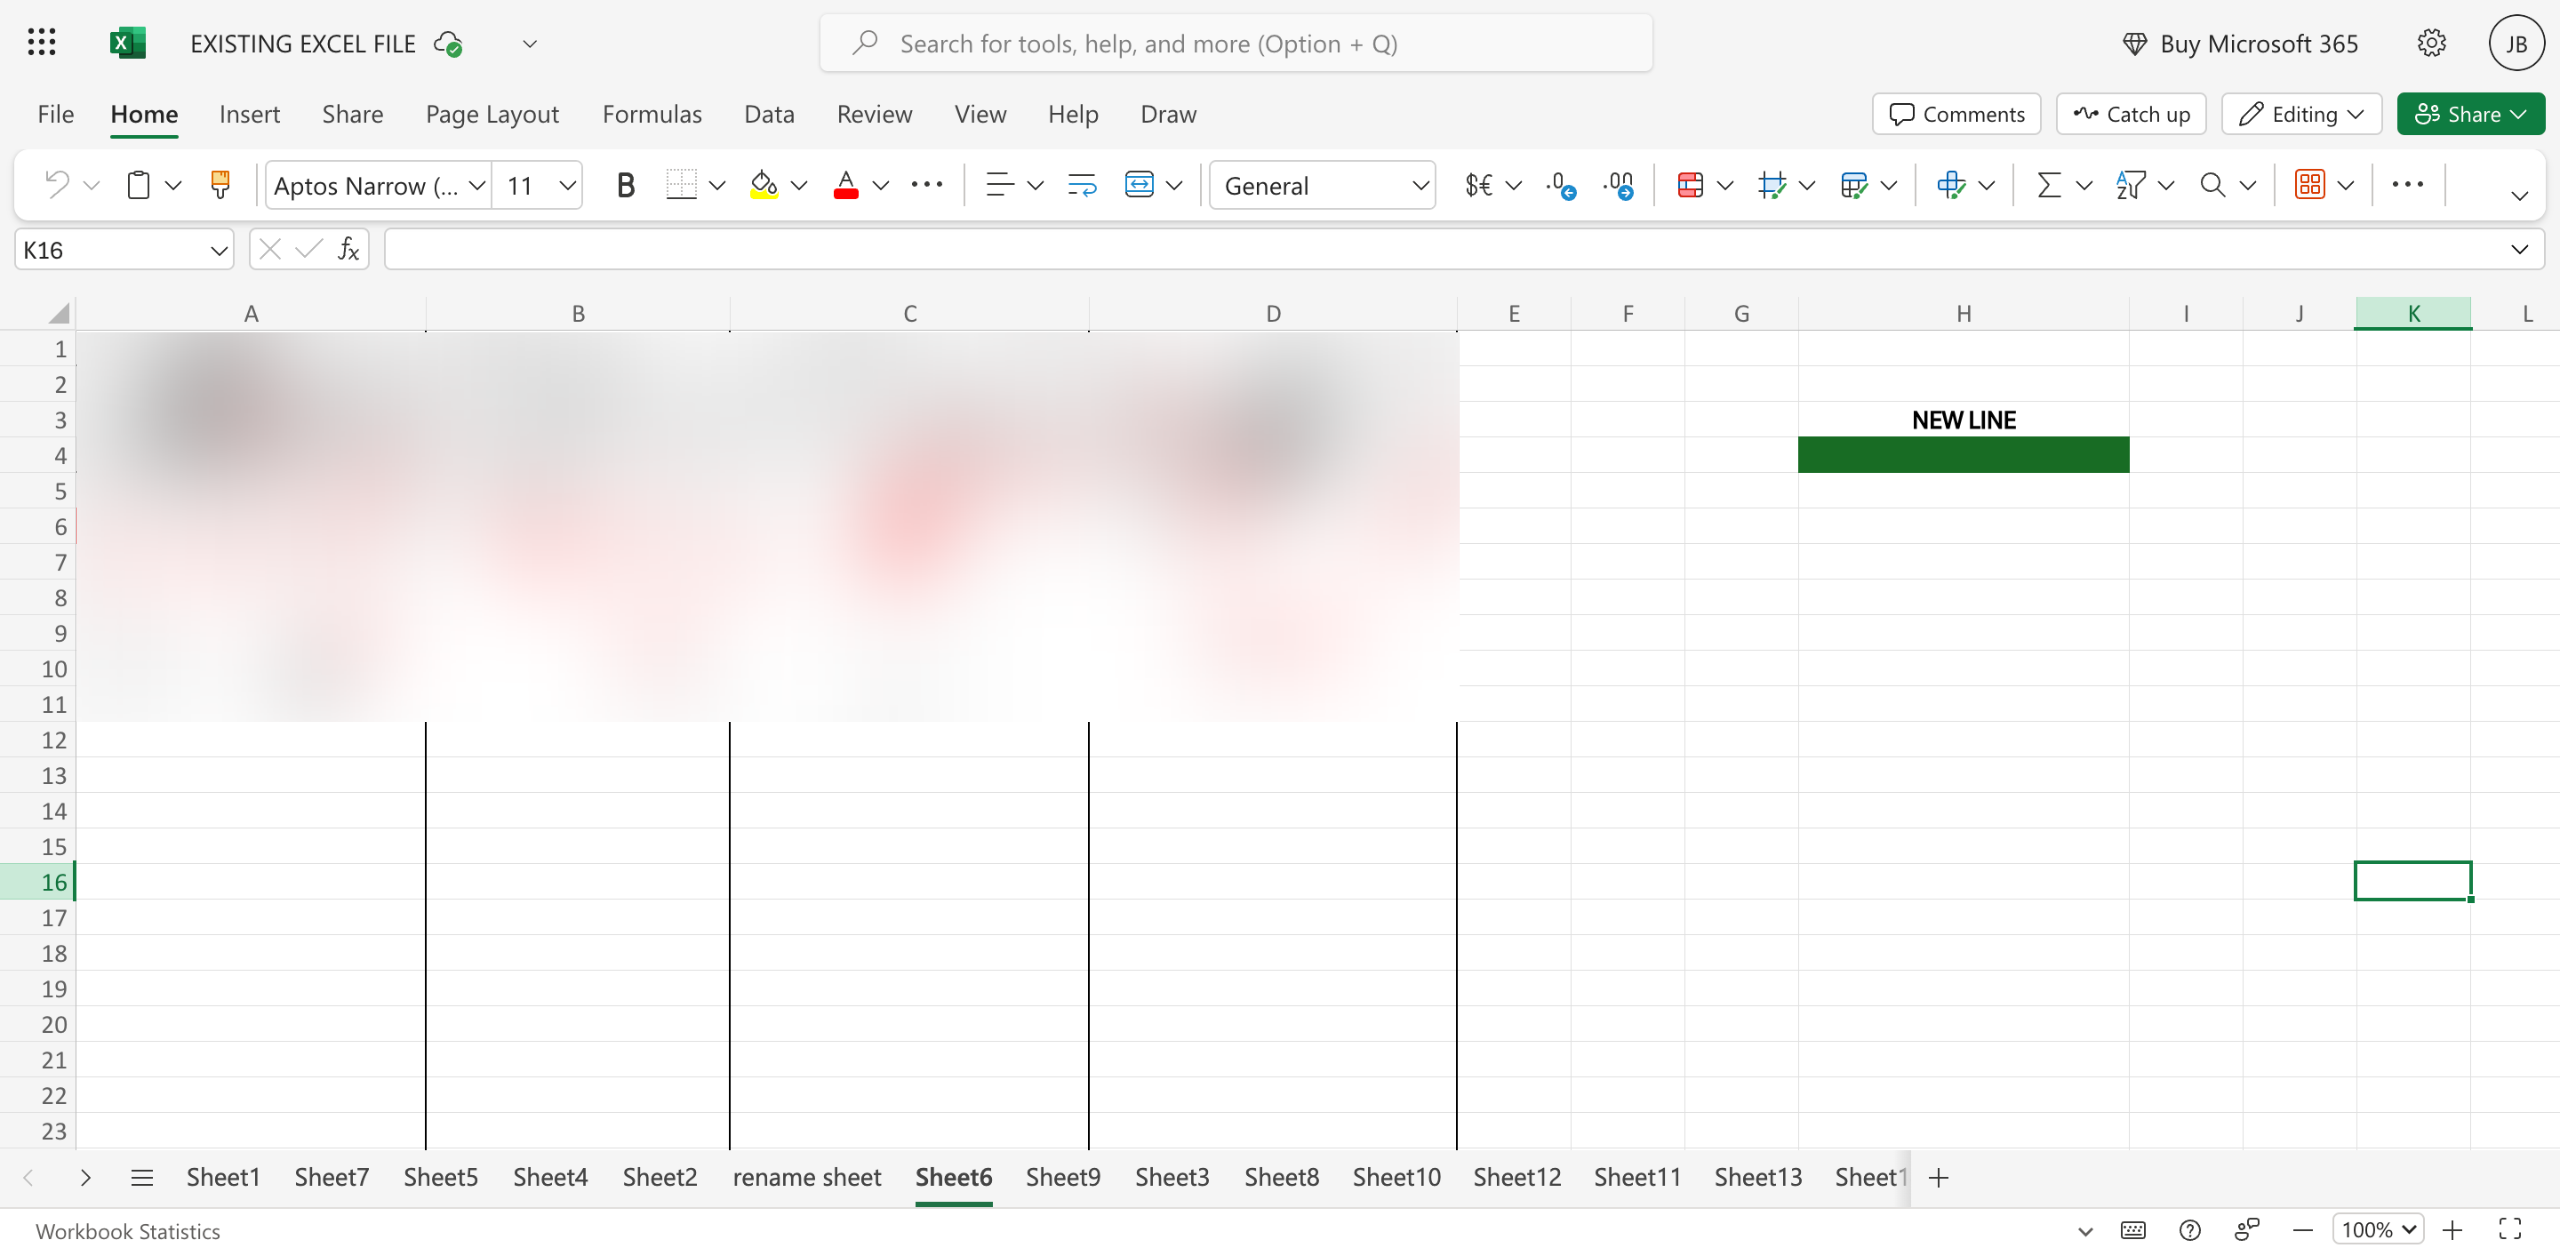Switch to the Sheet9 tab
Image resolution: width=2560 pixels, height=1248 pixels.
[x=1062, y=1177]
